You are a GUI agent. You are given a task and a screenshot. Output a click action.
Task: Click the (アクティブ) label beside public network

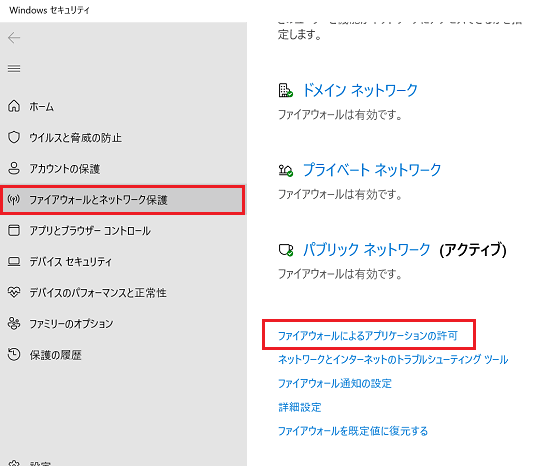click(x=473, y=250)
